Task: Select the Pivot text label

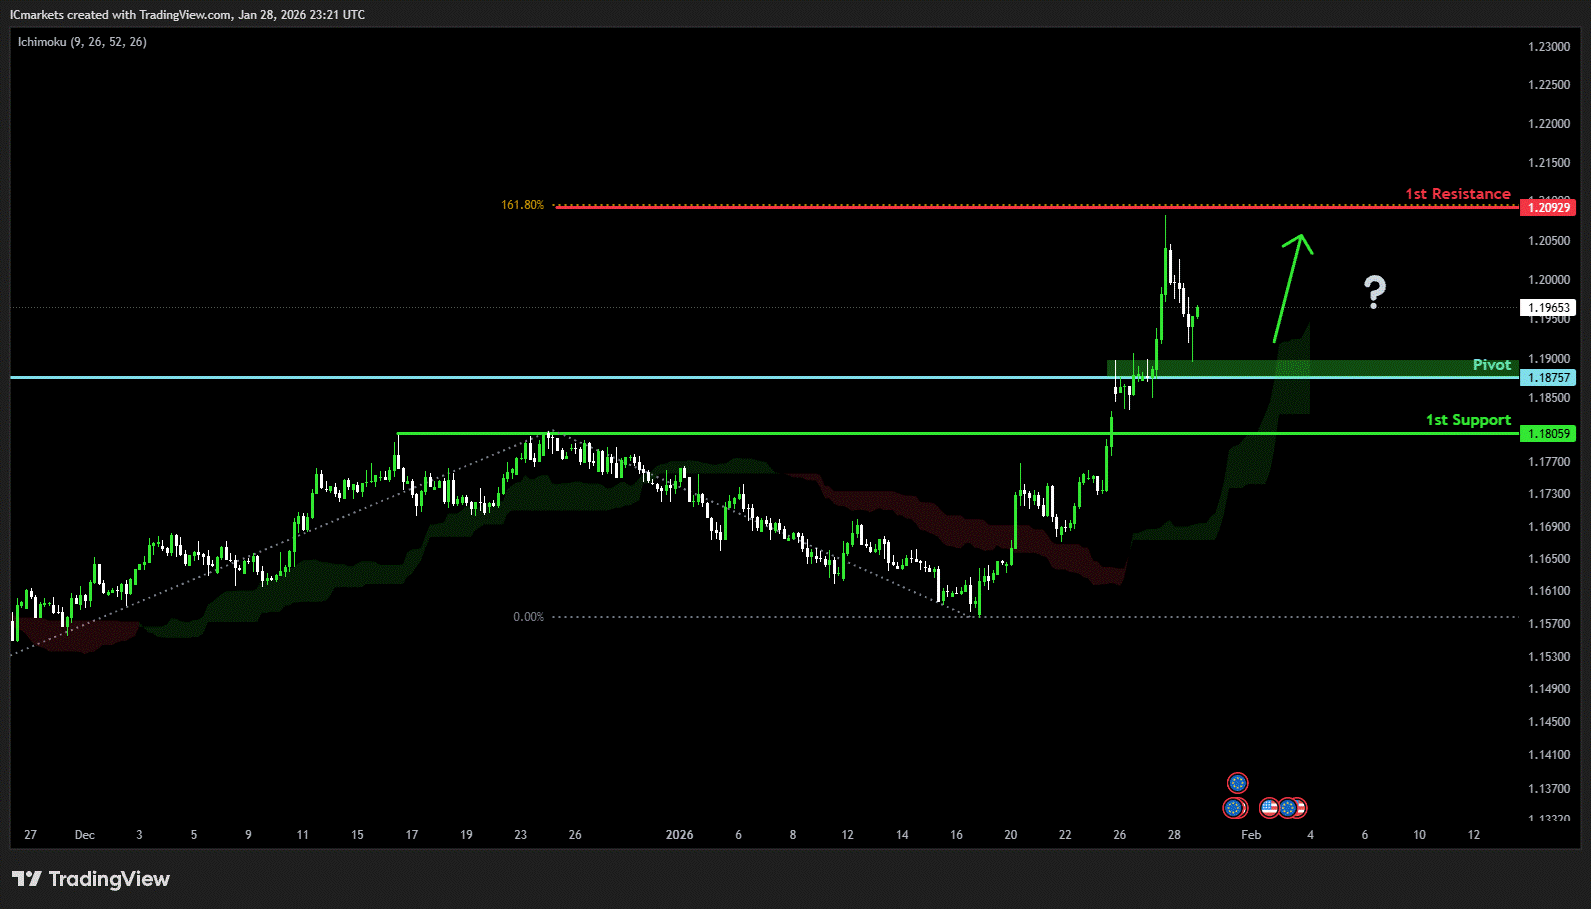Action: click(x=1491, y=365)
